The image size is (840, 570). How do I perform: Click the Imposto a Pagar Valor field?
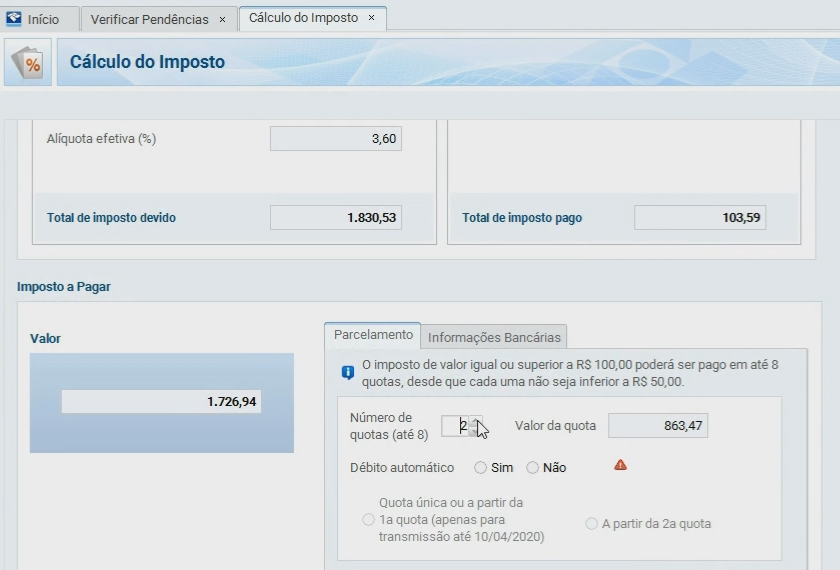pos(161,401)
